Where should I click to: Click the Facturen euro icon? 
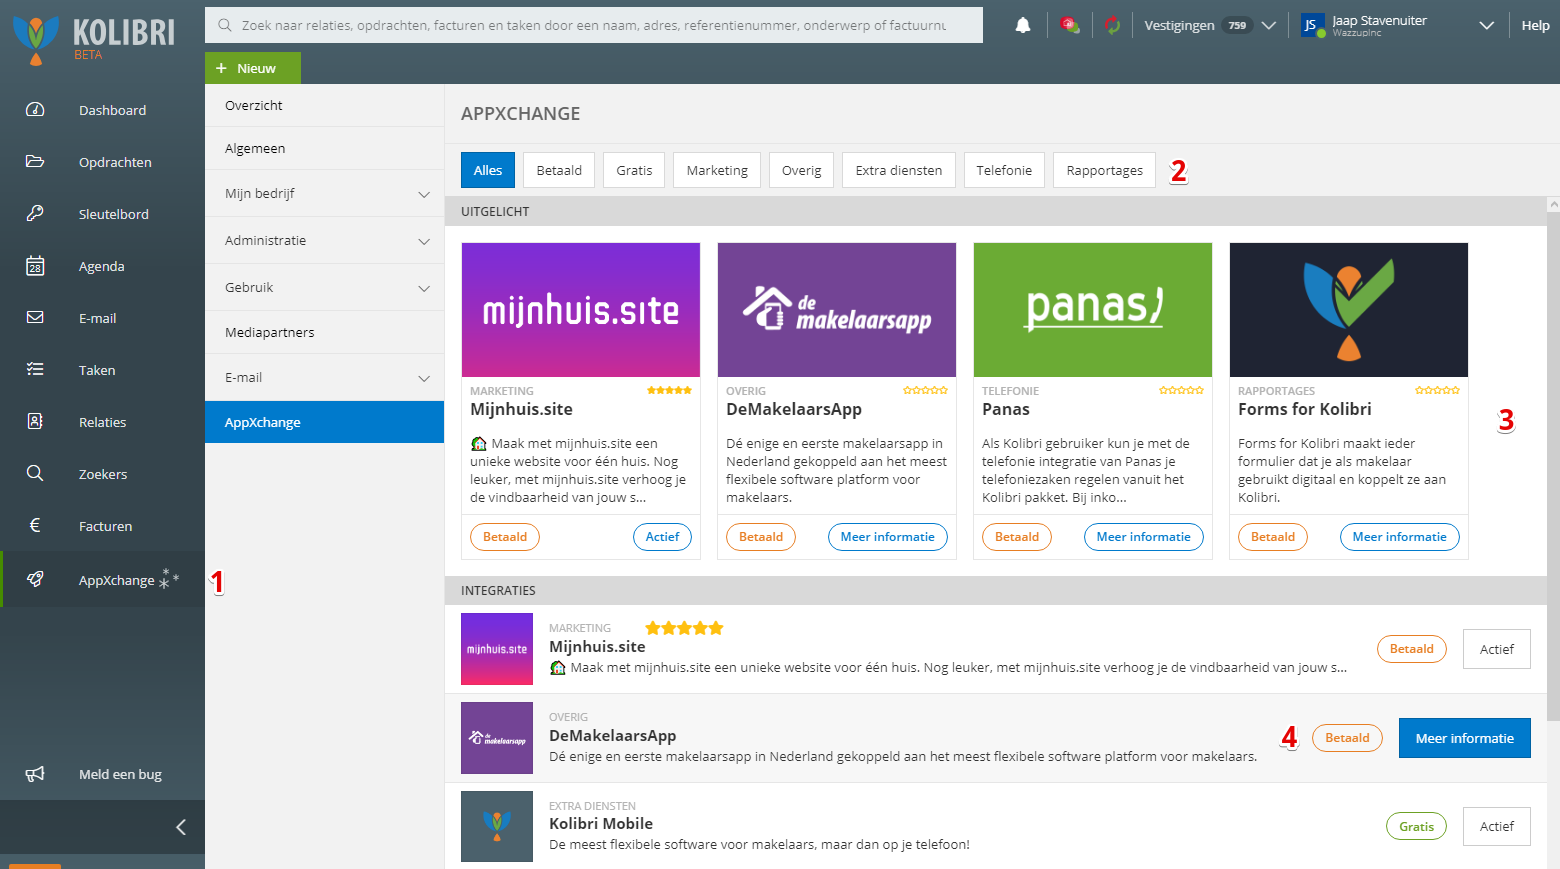(35, 526)
